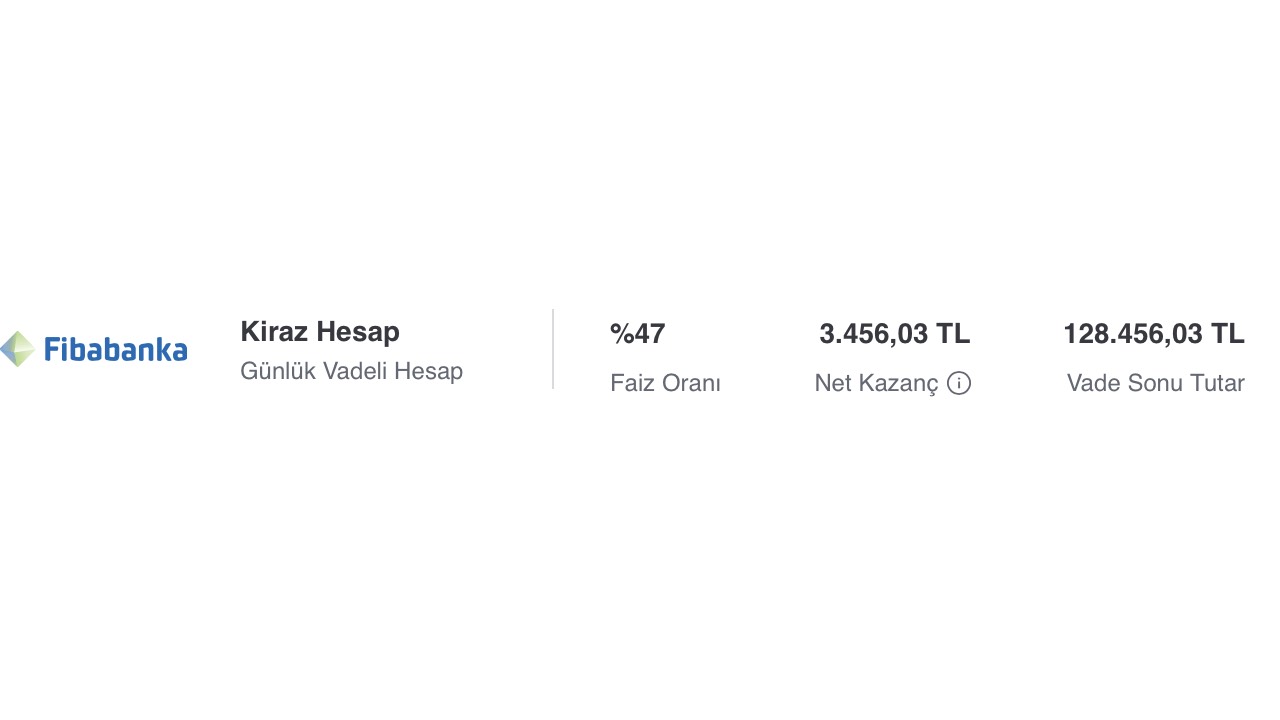Image resolution: width=1280 pixels, height=720 pixels.
Task: Select the Günlük Vadeli Hesap subtitle
Action: 351,371
